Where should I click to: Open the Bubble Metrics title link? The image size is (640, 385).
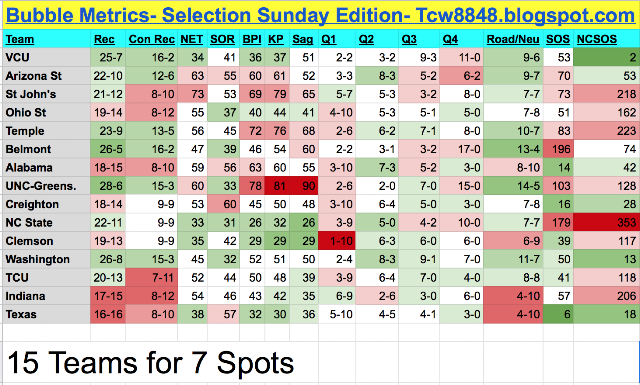pos(320,15)
